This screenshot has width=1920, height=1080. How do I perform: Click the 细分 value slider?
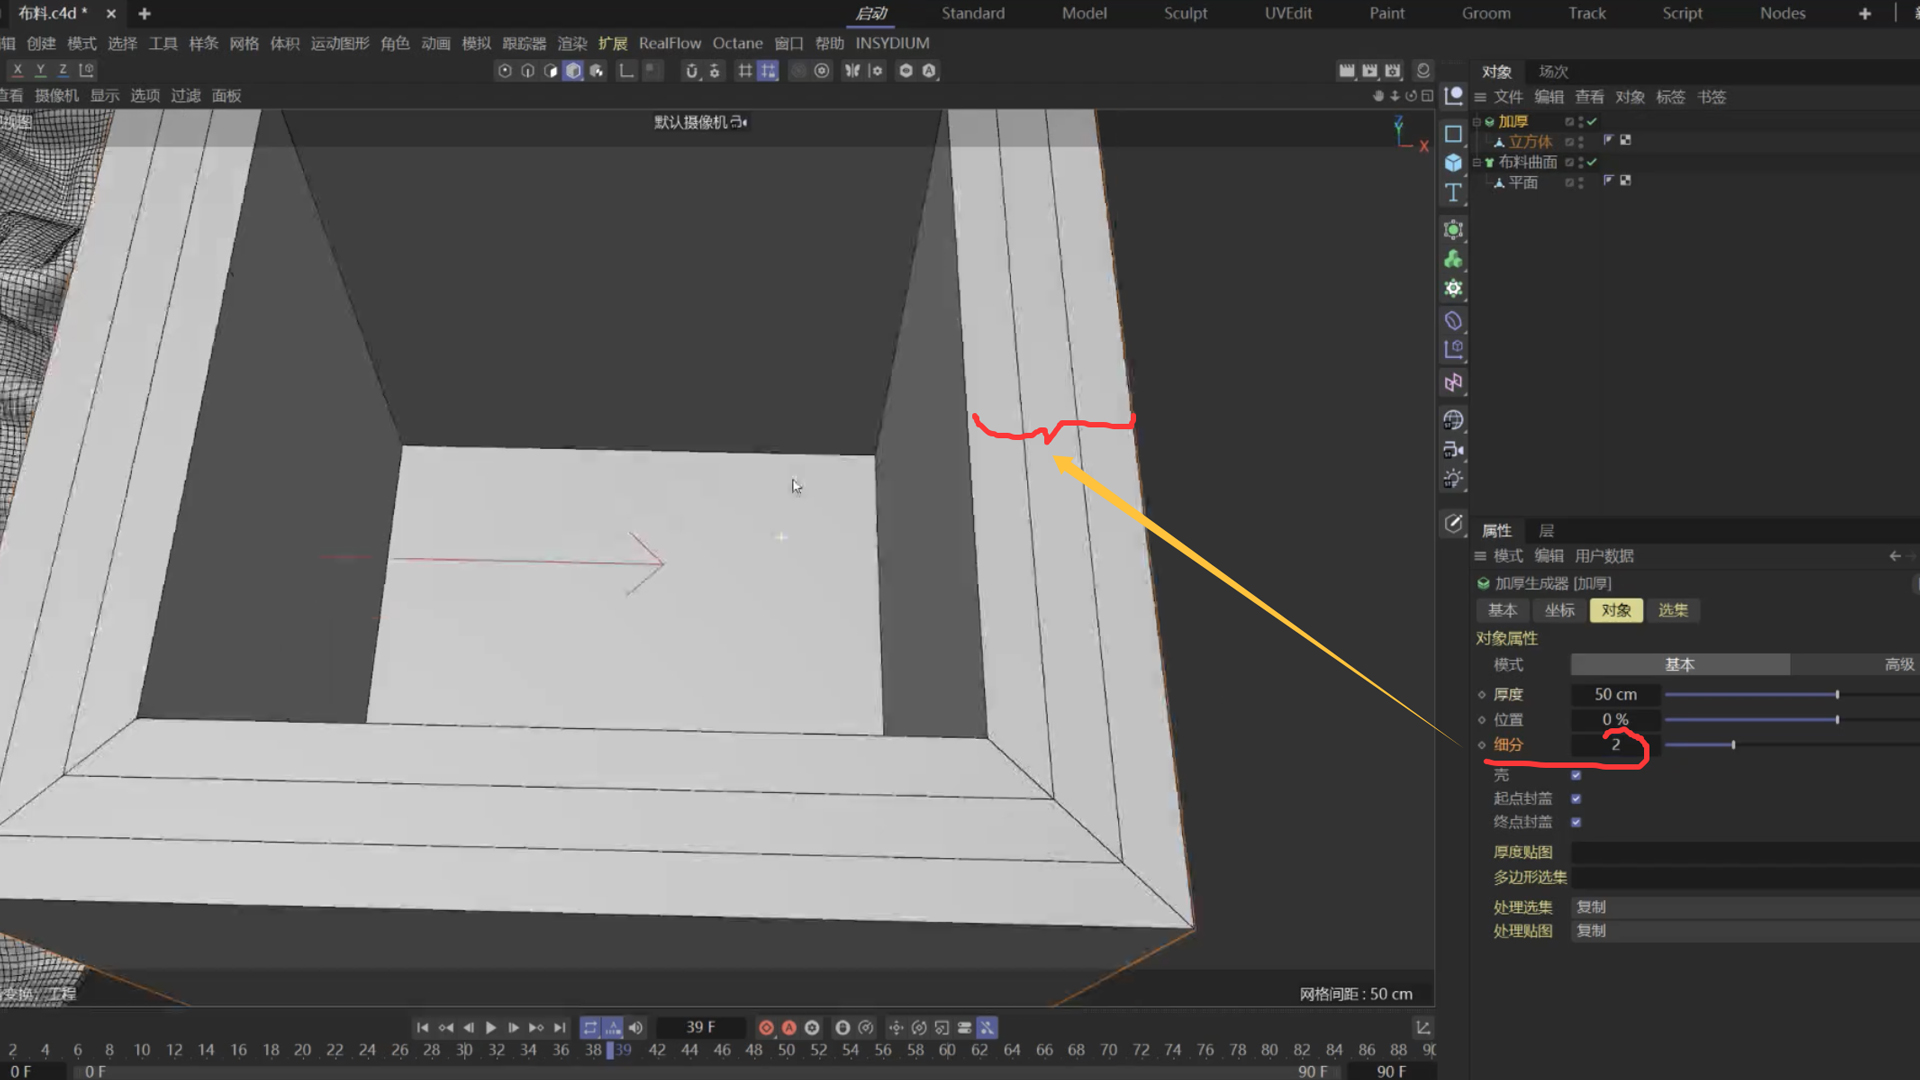(x=1733, y=745)
